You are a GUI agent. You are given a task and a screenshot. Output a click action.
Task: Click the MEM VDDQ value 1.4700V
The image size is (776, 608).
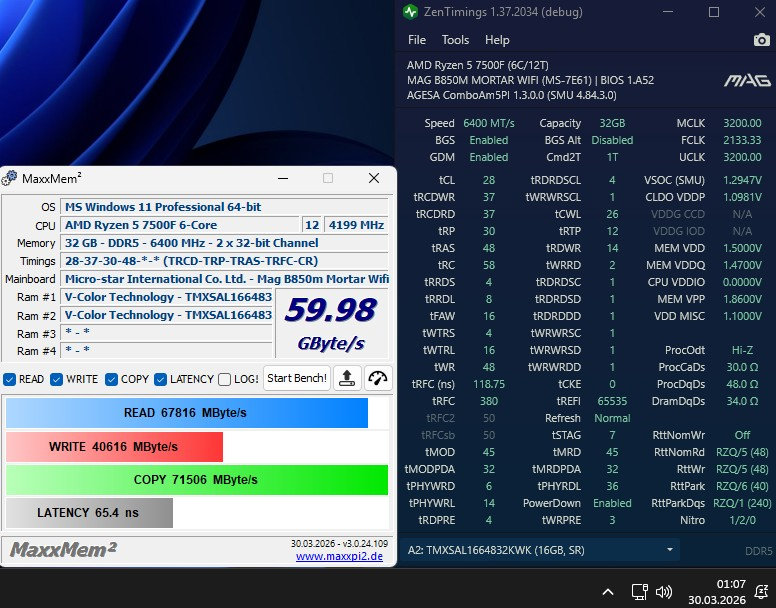click(x=742, y=265)
